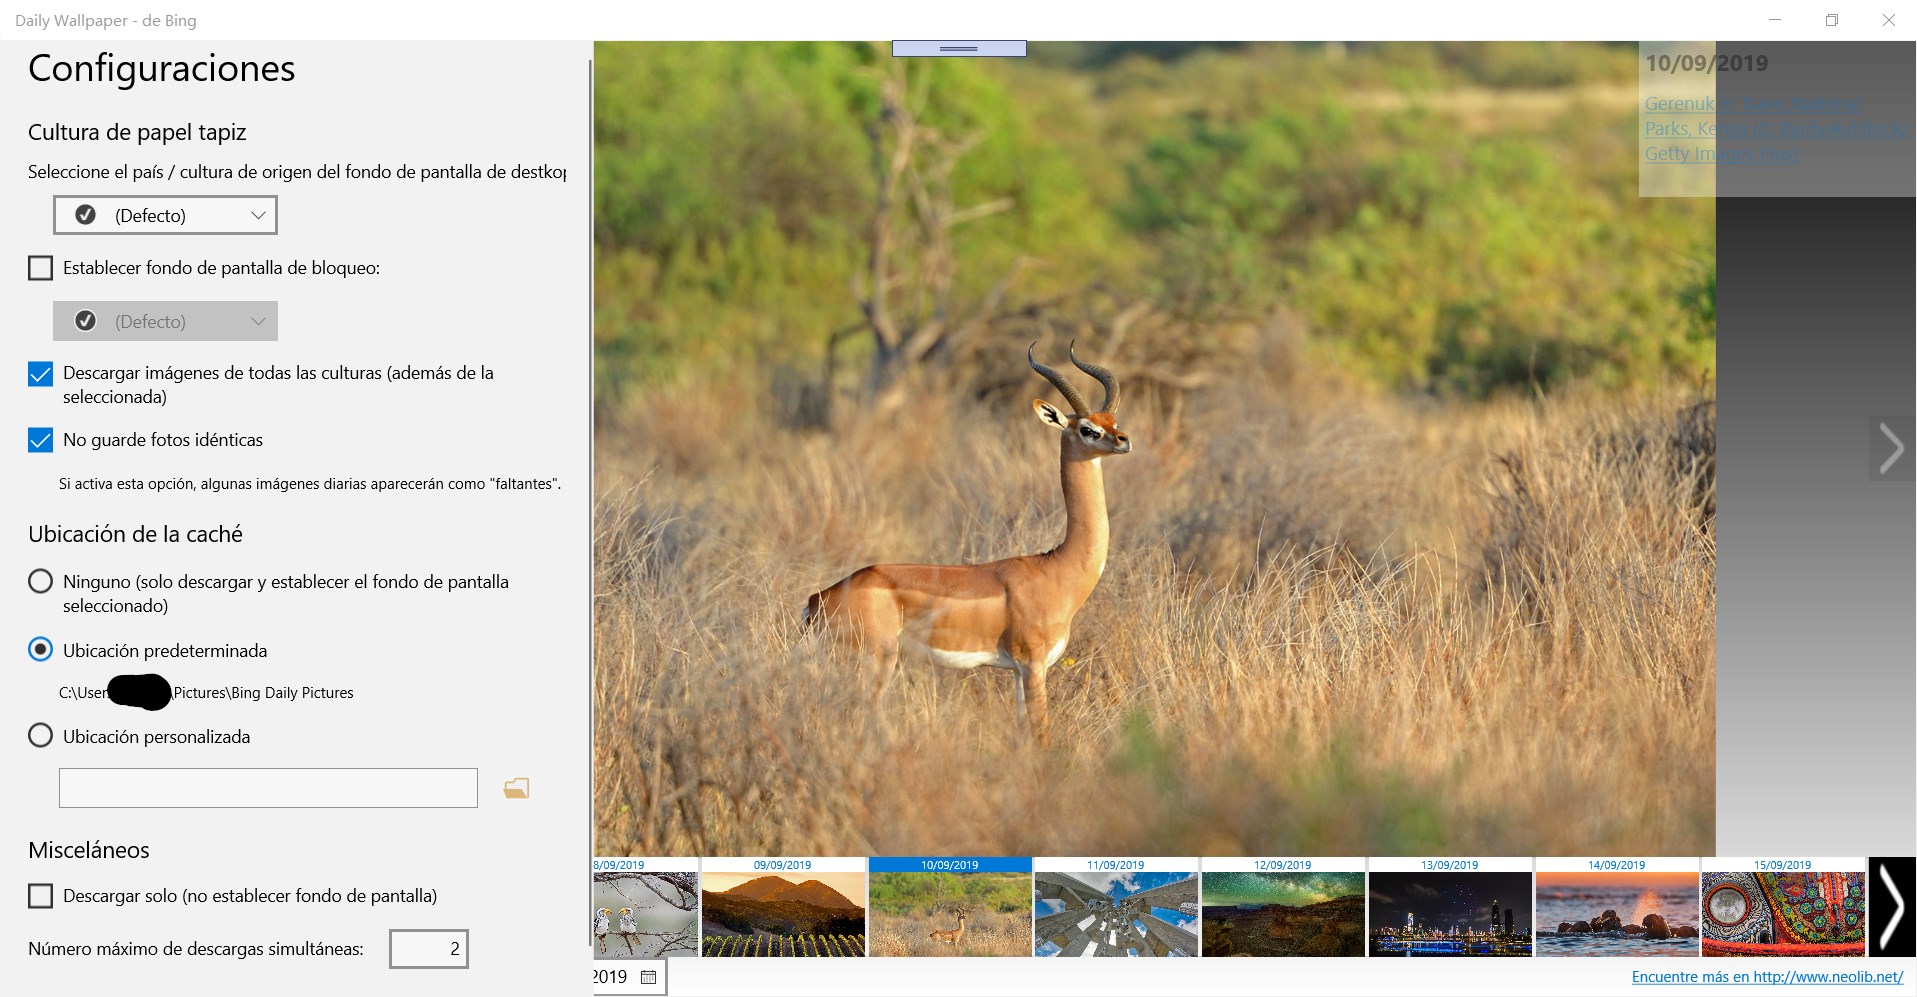Restore down the Daily Wallpaper window
This screenshot has height=997, width=1917.
1832,20
